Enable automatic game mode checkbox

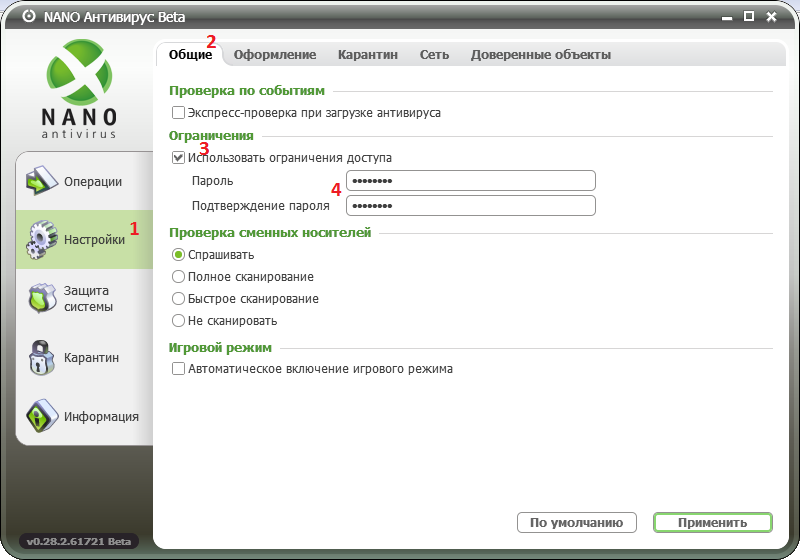click(x=179, y=369)
